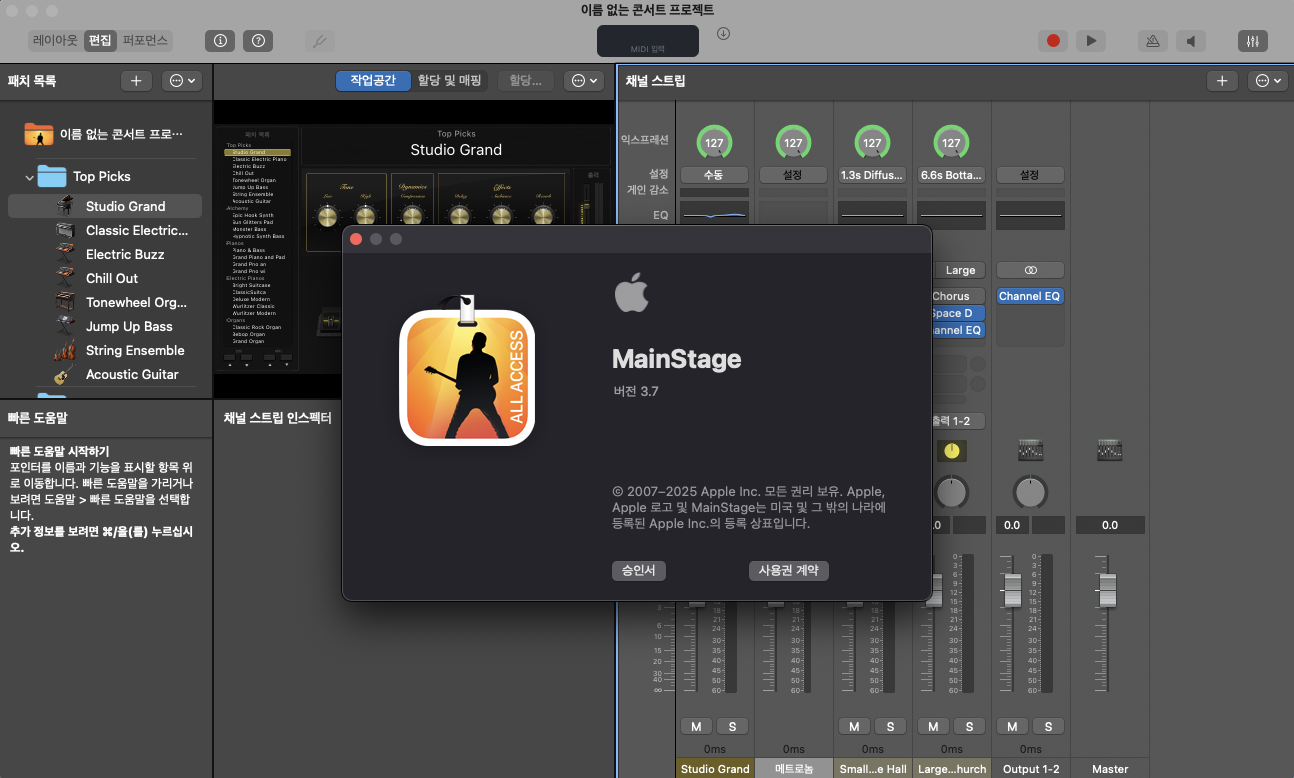Screen dimensions: 1294x778
Task: Open quick help question mark icon
Action: pos(258,41)
